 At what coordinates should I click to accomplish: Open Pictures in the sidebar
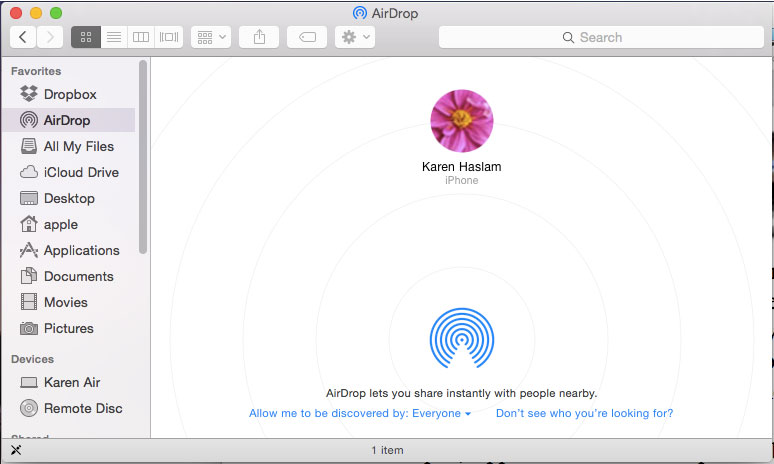click(68, 328)
